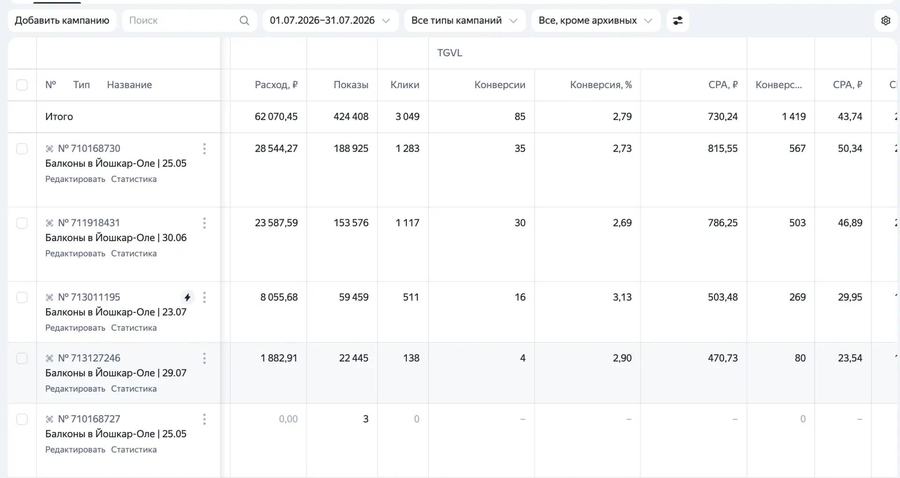Click the 'TGVL' goal group header

click(449, 53)
